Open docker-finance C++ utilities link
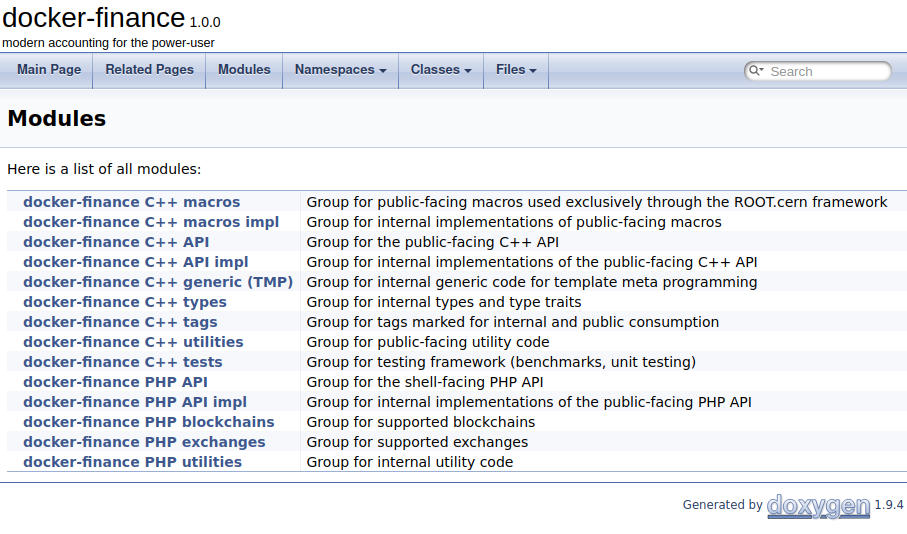The height and width of the screenshot is (534, 907). (133, 342)
